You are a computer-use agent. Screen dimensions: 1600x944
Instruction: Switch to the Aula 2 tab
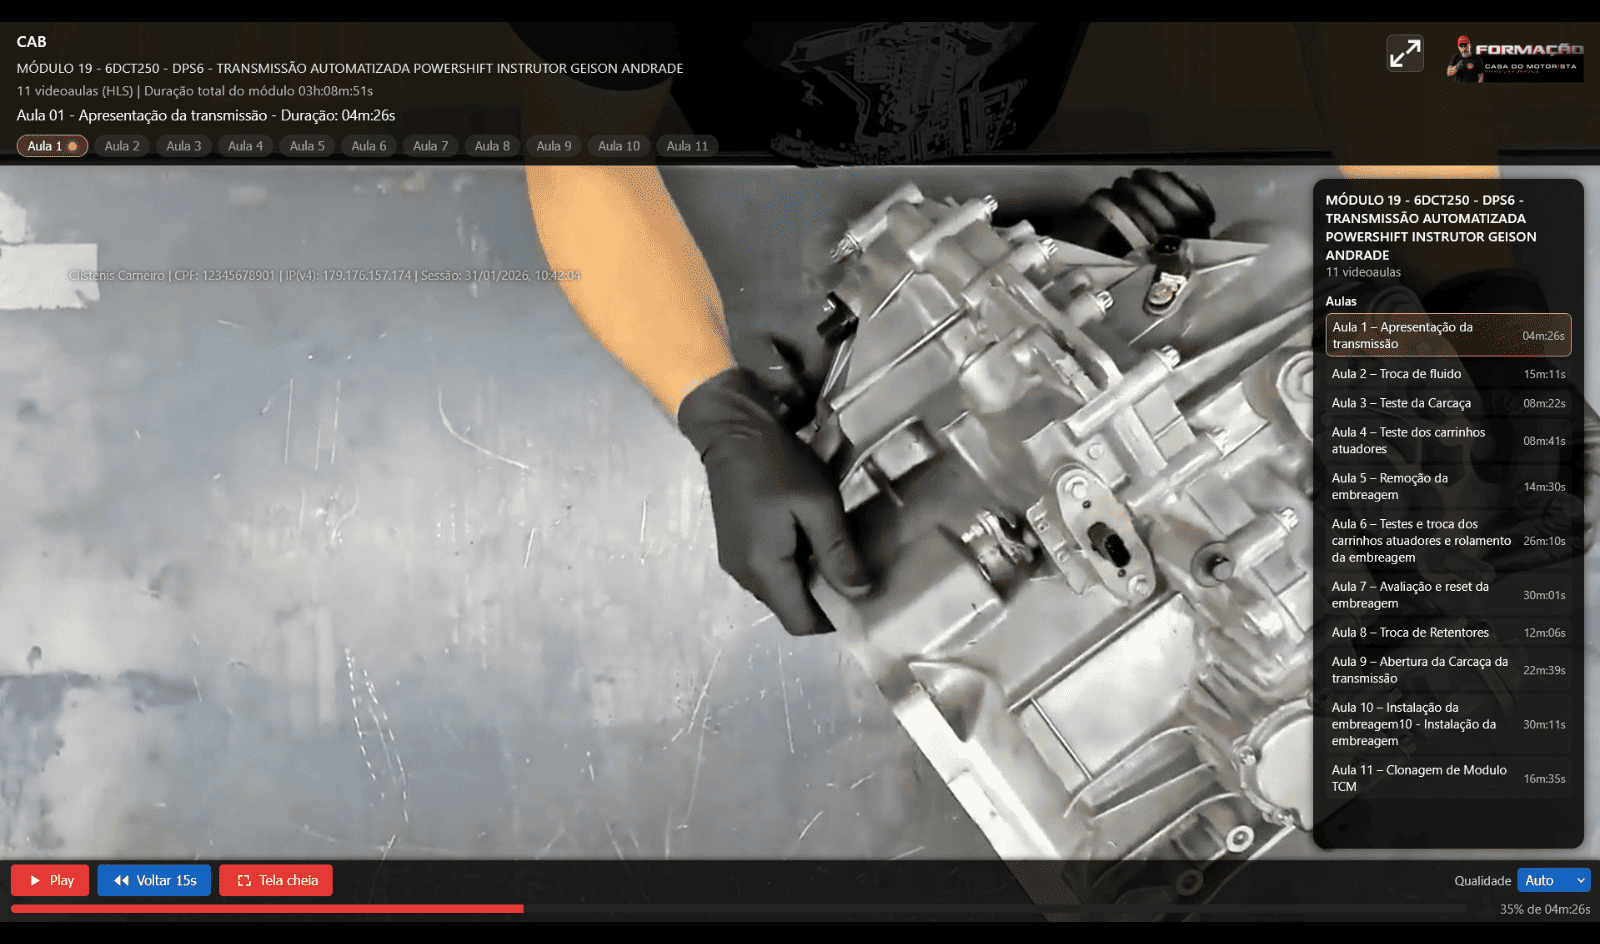(x=122, y=146)
